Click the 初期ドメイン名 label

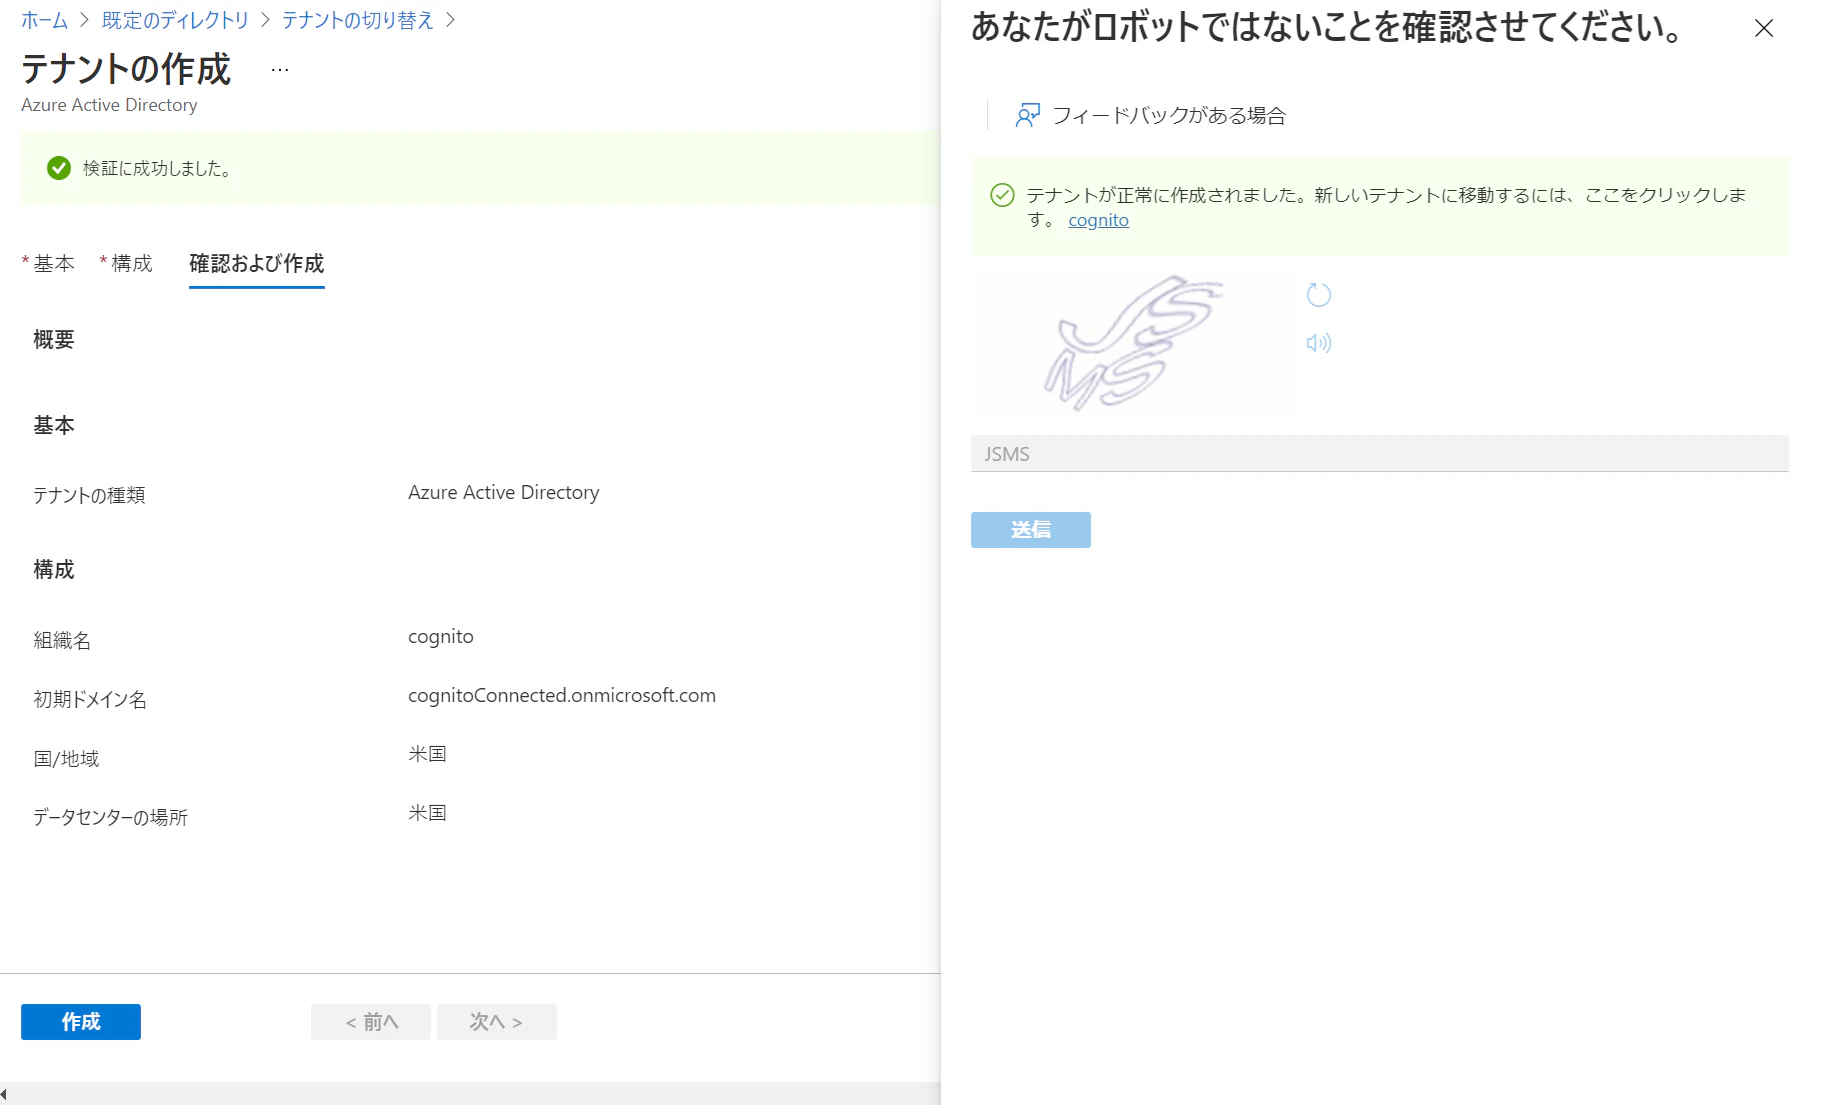click(x=90, y=699)
